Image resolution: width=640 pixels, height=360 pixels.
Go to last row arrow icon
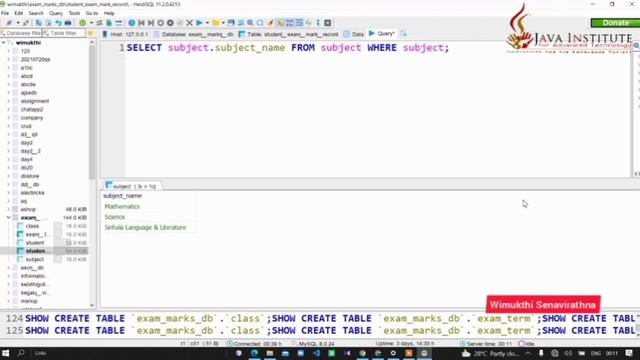click(151, 23)
